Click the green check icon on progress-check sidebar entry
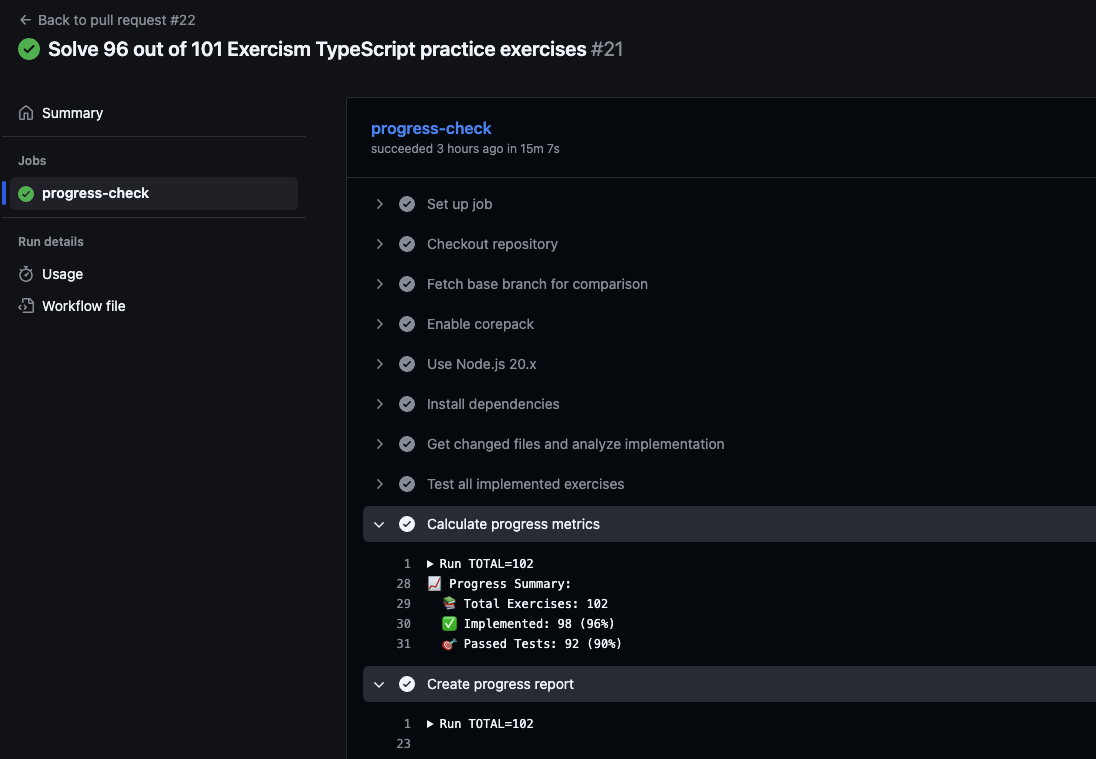The height and width of the screenshot is (759, 1096). click(x=26, y=193)
